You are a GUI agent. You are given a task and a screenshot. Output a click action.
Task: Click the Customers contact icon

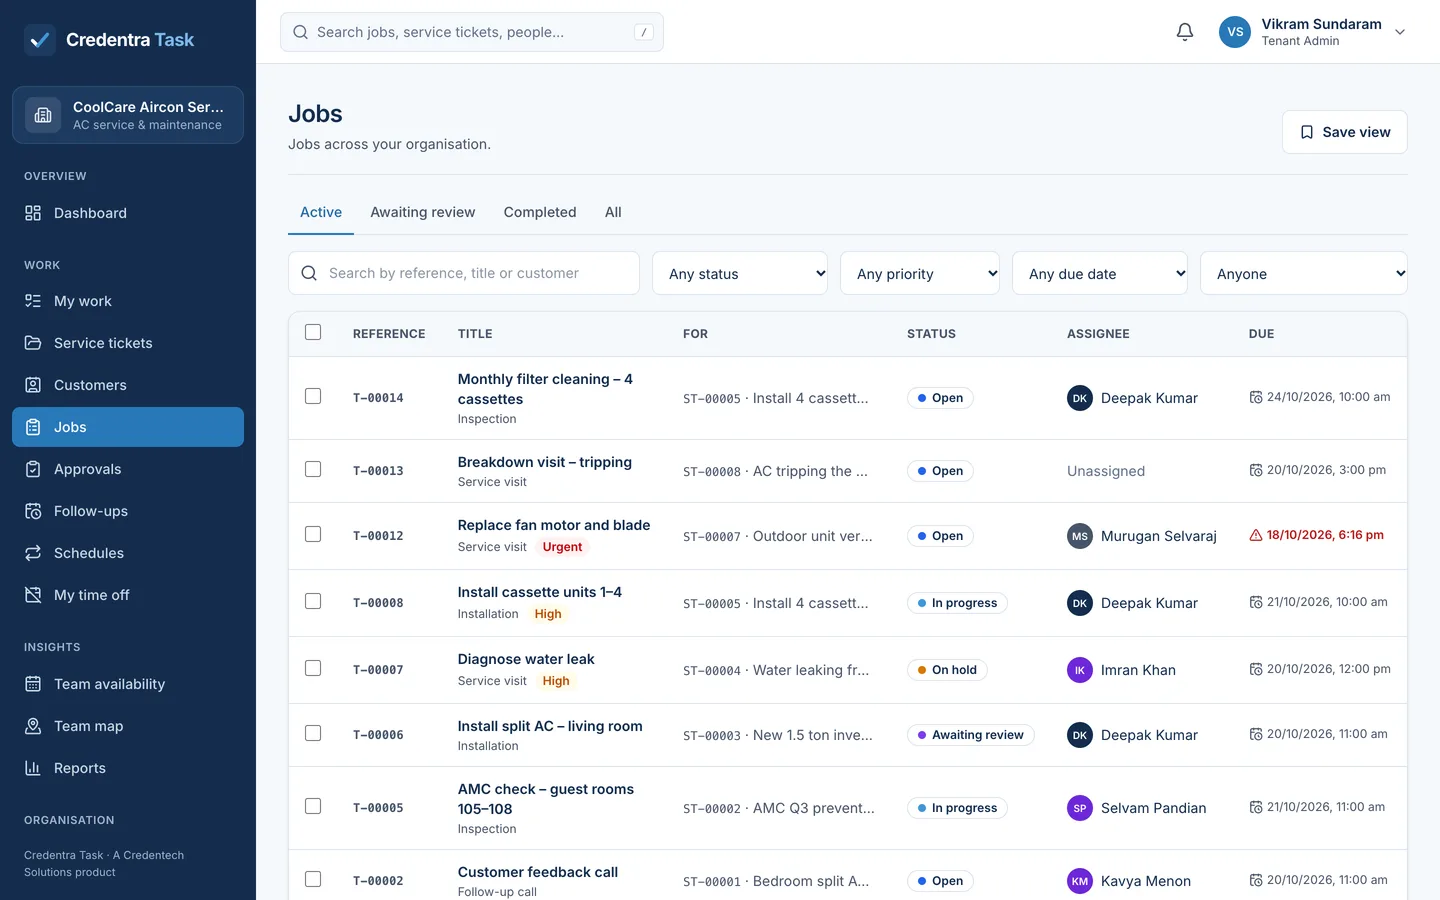(x=33, y=385)
